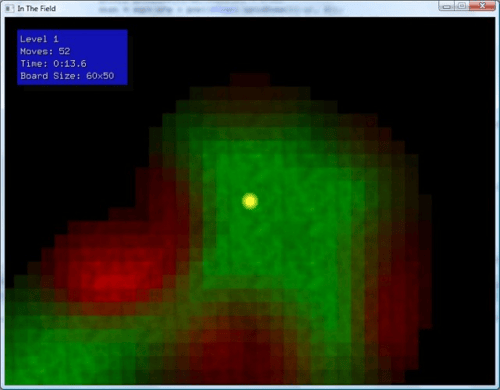The width and height of the screenshot is (500, 390).
Task: Minimize the In The Field window
Action: [447, 6]
